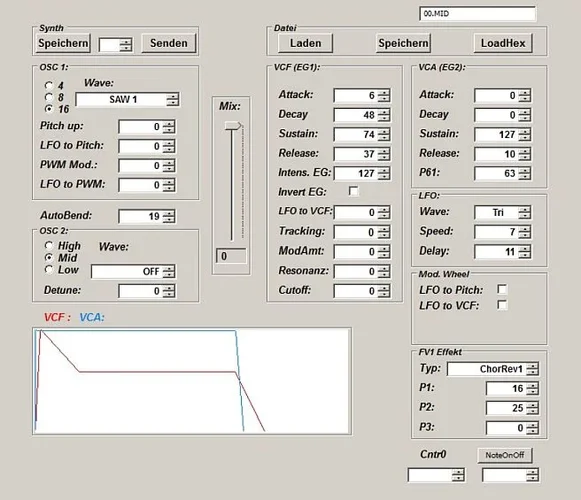Click the FV1 P2 spinner arrows
This screenshot has height=500, width=581.
(532, 408)
